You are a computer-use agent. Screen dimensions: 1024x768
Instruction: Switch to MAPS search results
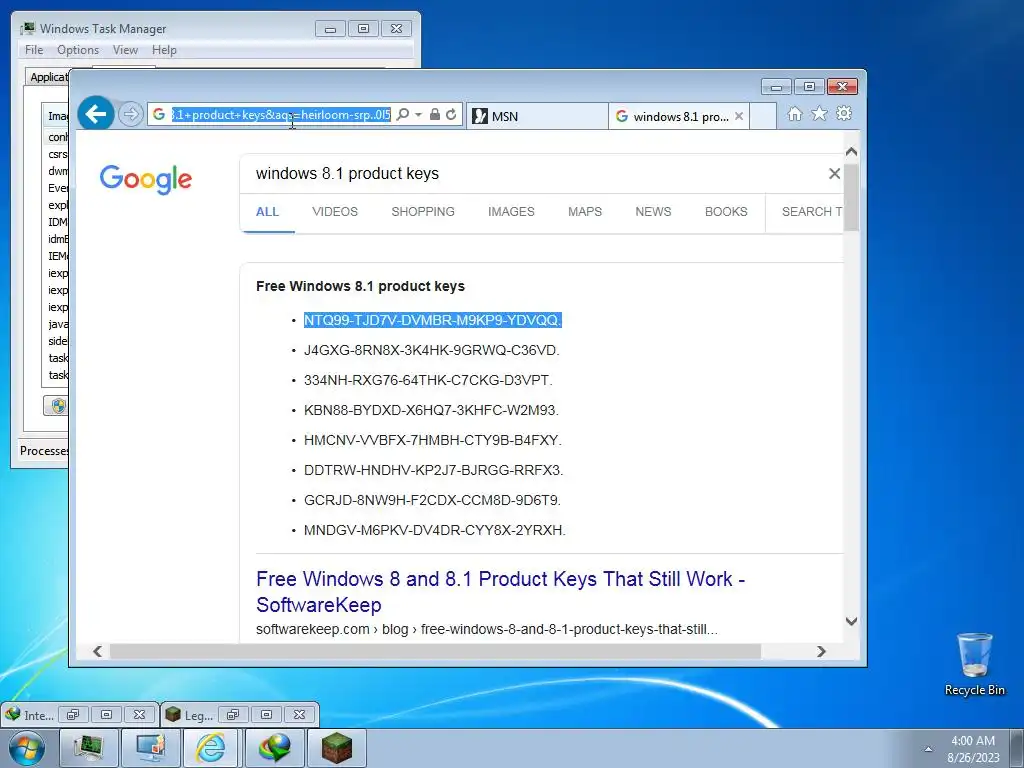585,212
